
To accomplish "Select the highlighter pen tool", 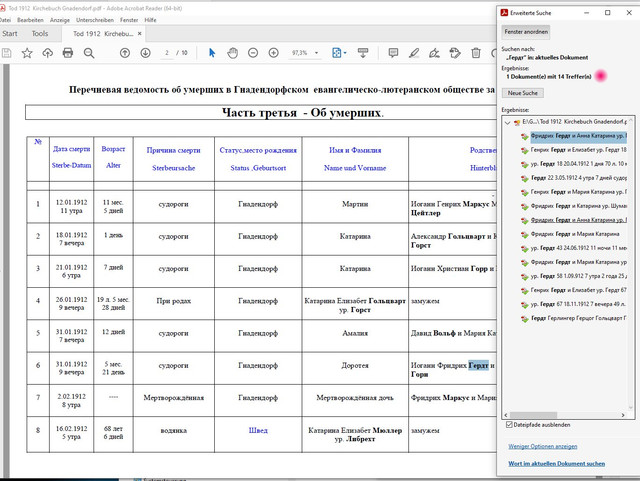I will coord(414,53).
